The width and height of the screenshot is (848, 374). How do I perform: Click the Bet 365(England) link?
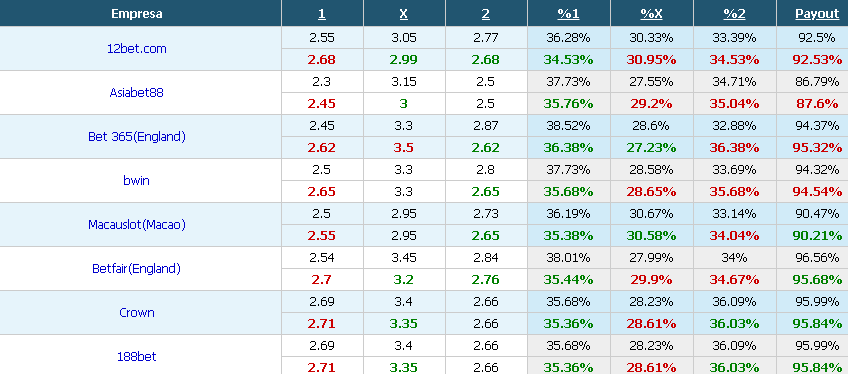pyautogui.click(x=136, y=137)
